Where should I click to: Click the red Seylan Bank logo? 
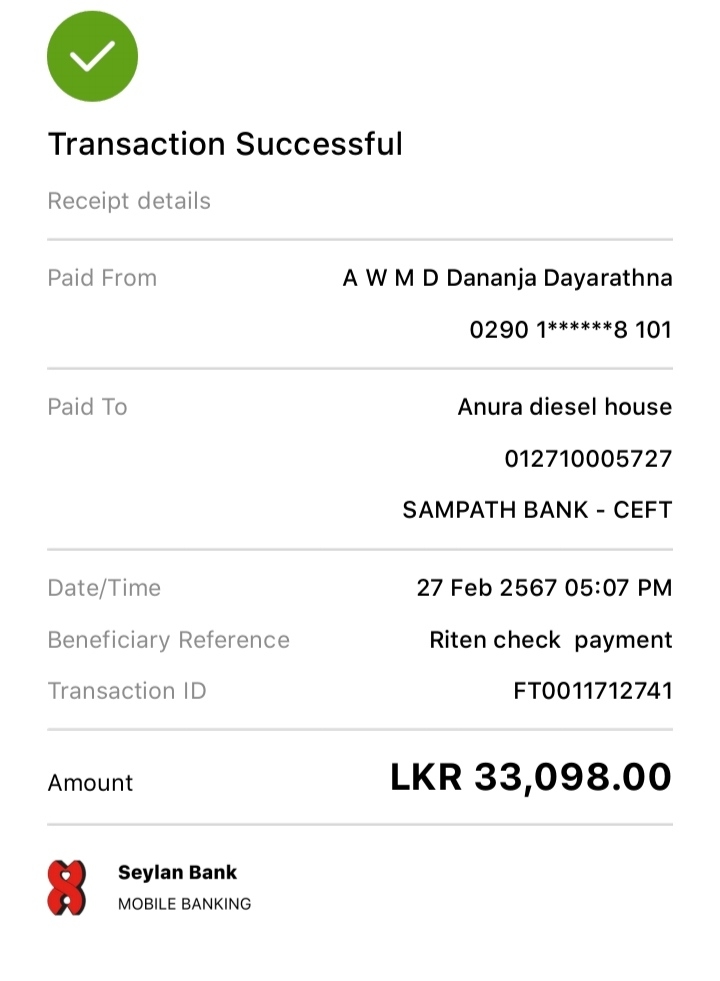tap(67, 887)
